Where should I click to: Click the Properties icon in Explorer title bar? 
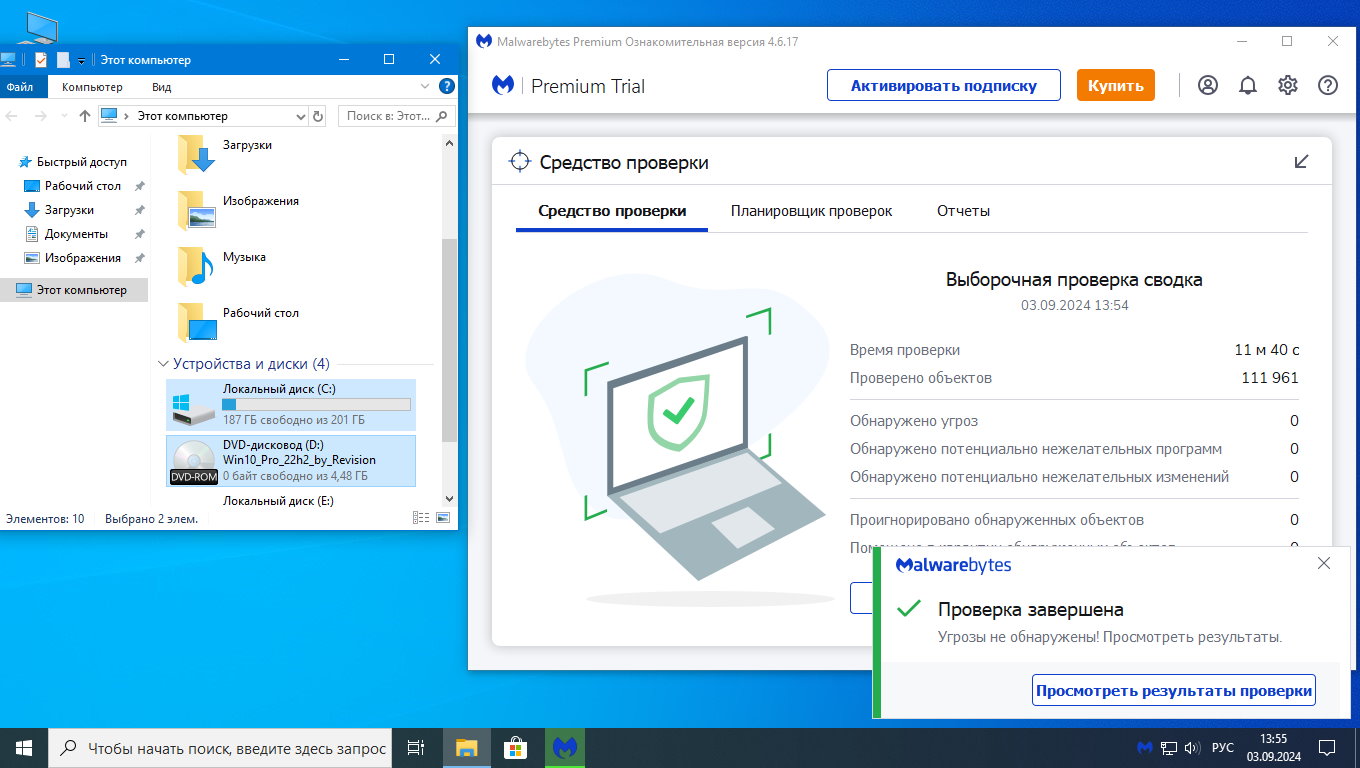coord(41,59)
